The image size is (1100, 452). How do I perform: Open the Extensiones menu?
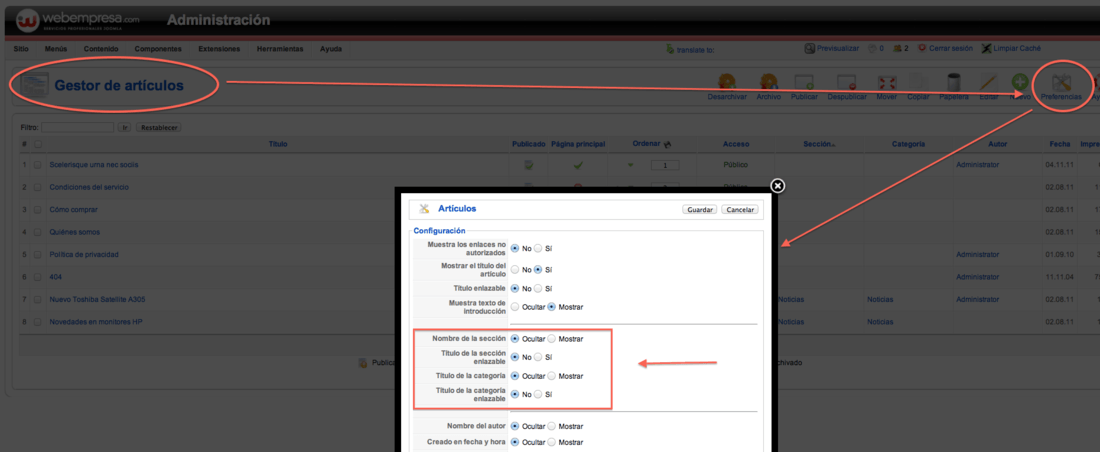click(219, 49)
